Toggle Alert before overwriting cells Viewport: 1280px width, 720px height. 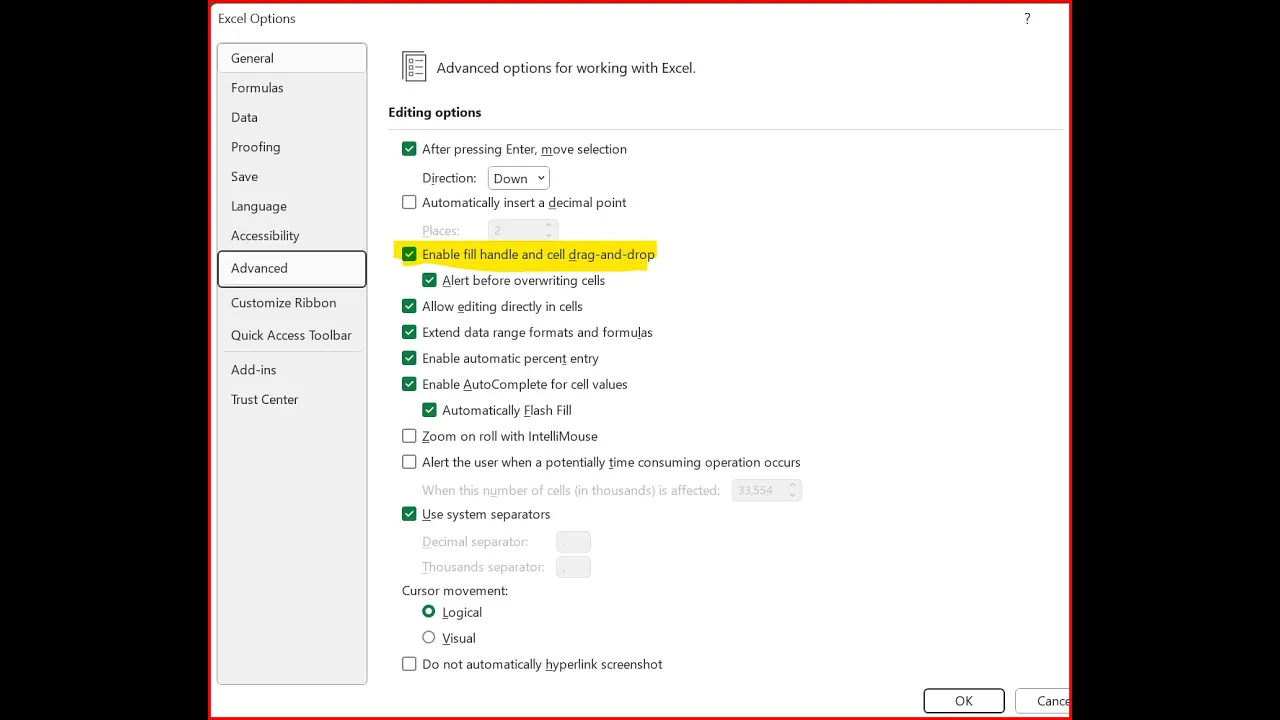(x=429, y=280)
